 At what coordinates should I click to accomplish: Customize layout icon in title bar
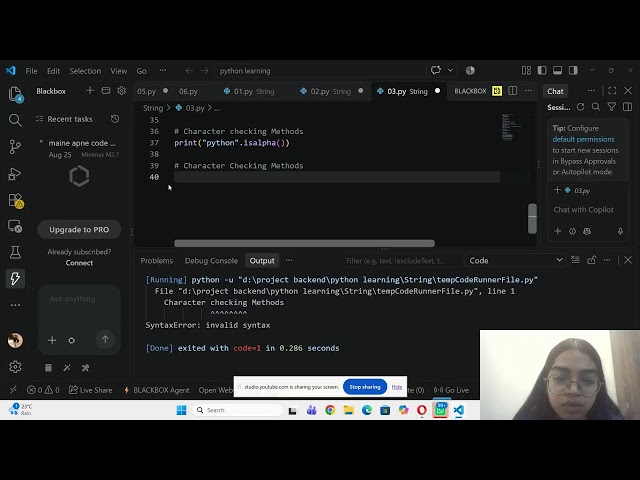tap(526, 70)
